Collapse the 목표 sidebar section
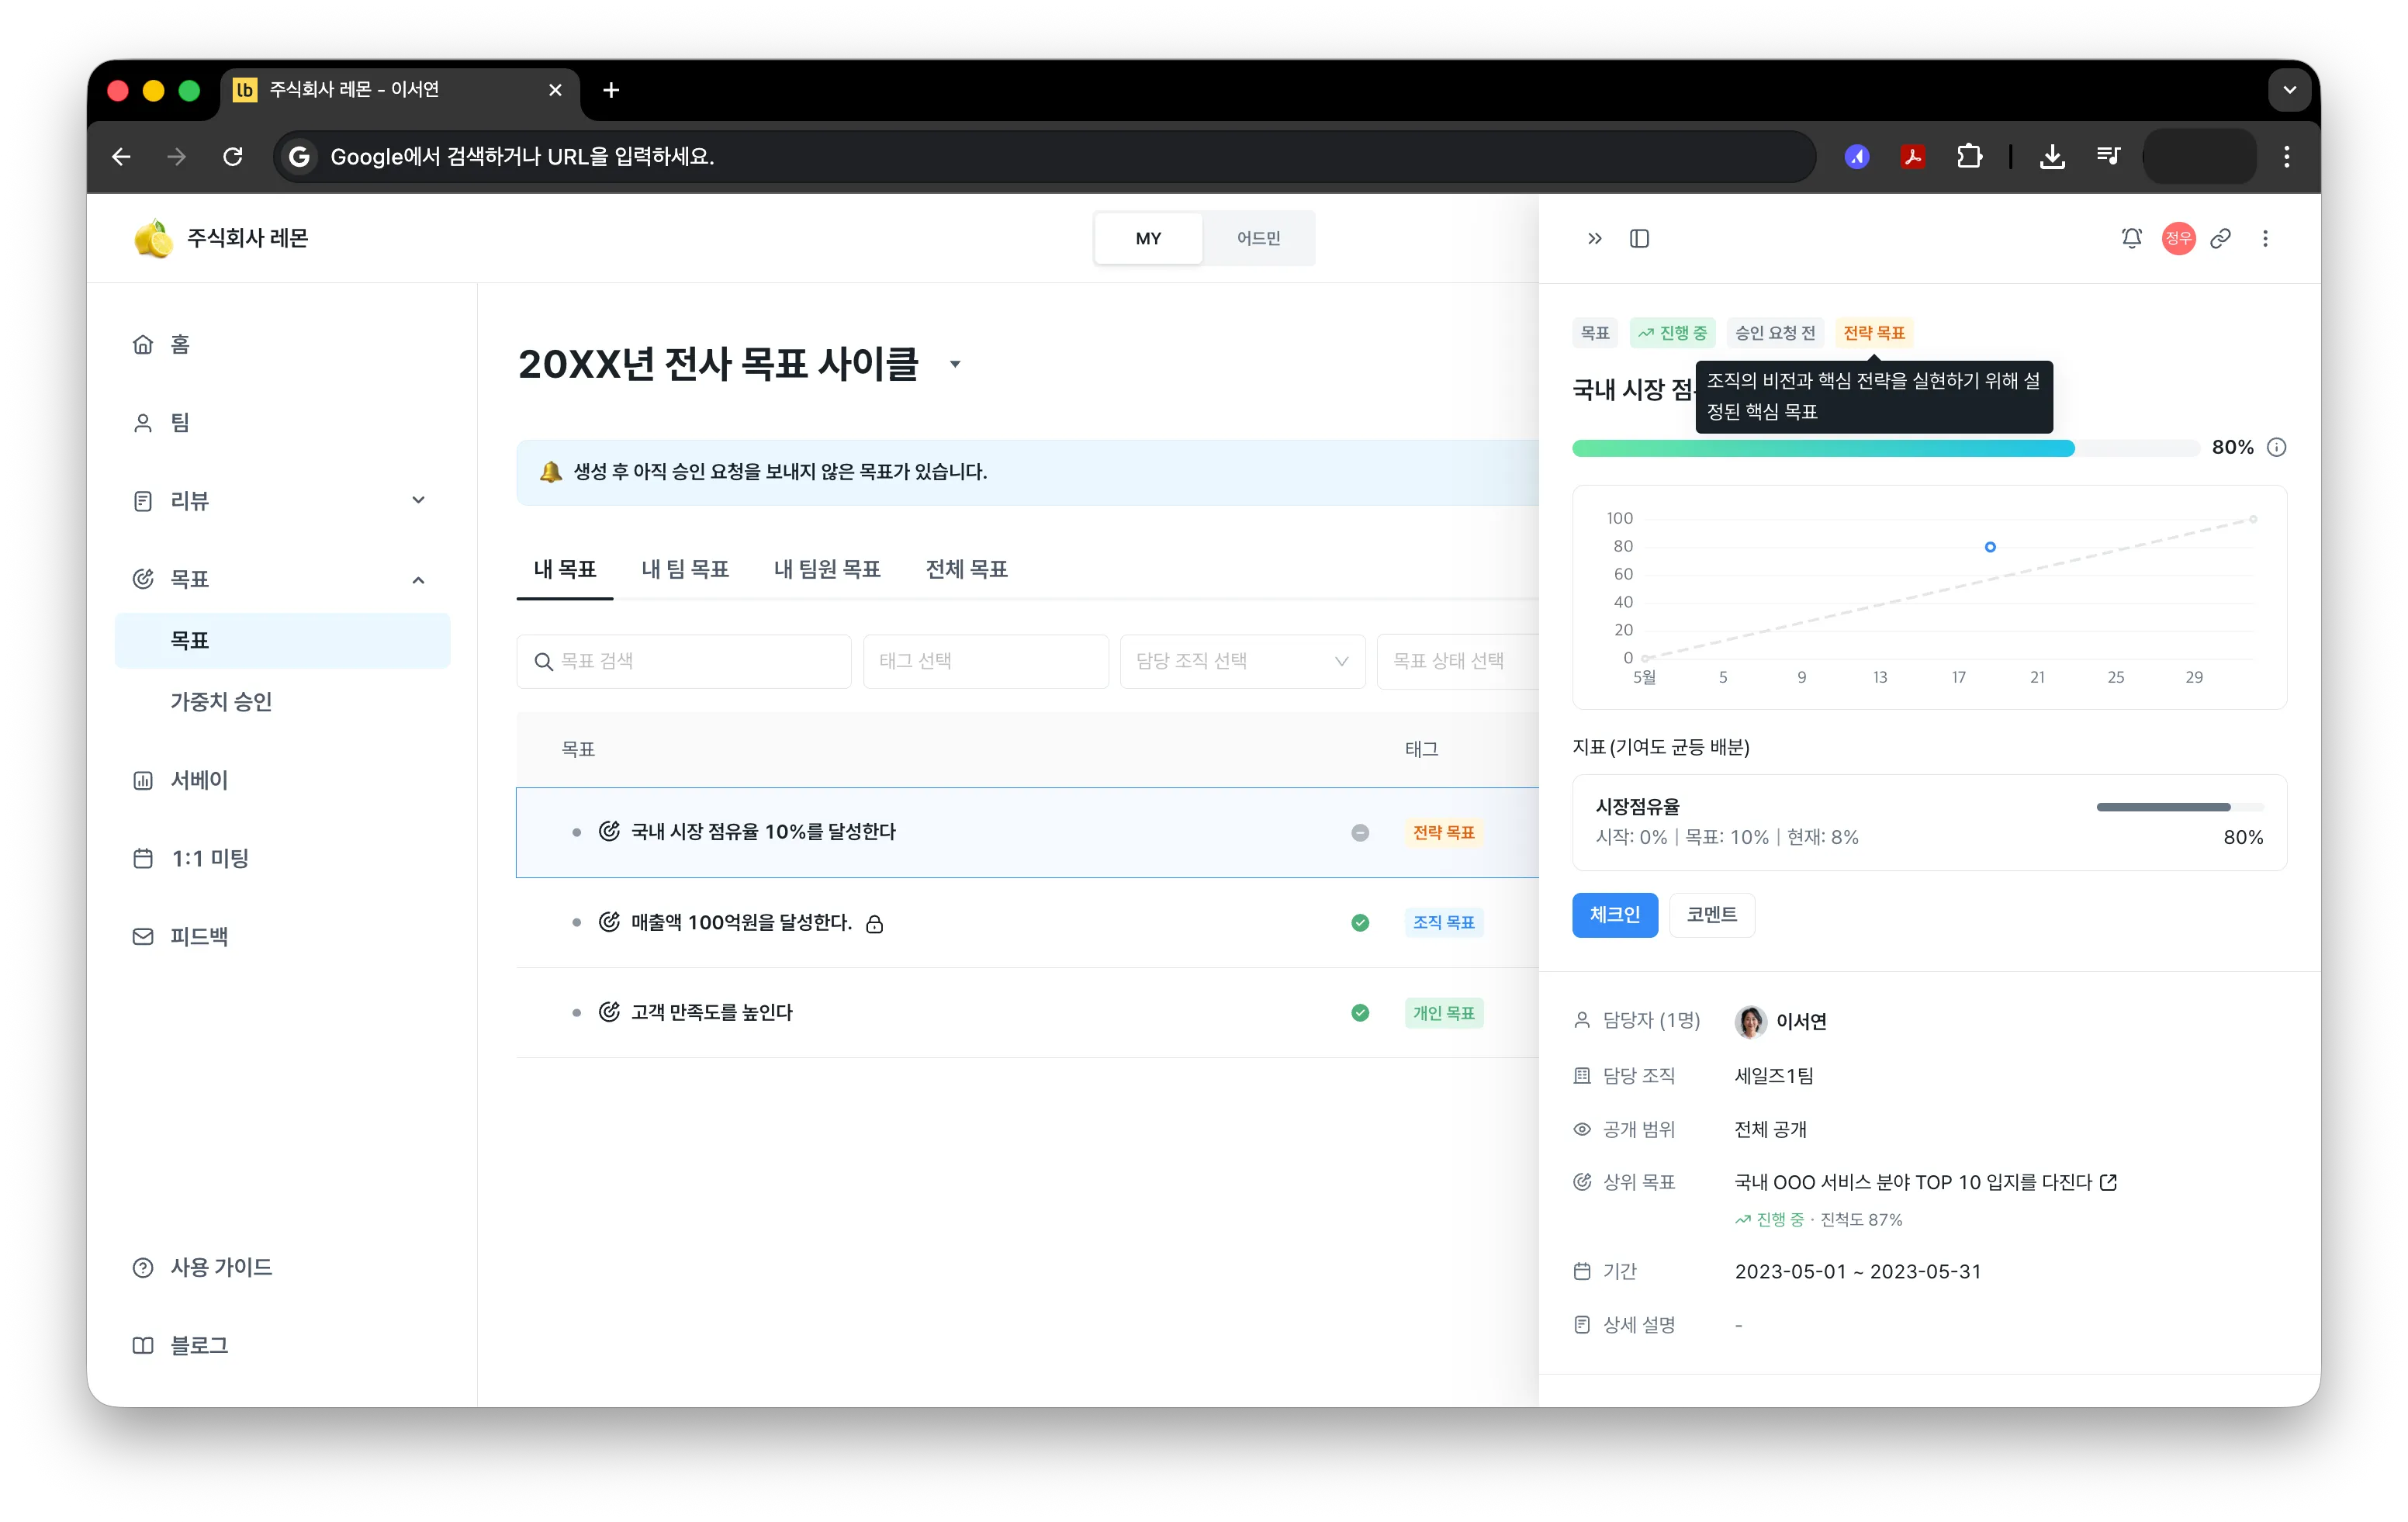Viewport: 2408px width, 1522px height. coord(418,579)
